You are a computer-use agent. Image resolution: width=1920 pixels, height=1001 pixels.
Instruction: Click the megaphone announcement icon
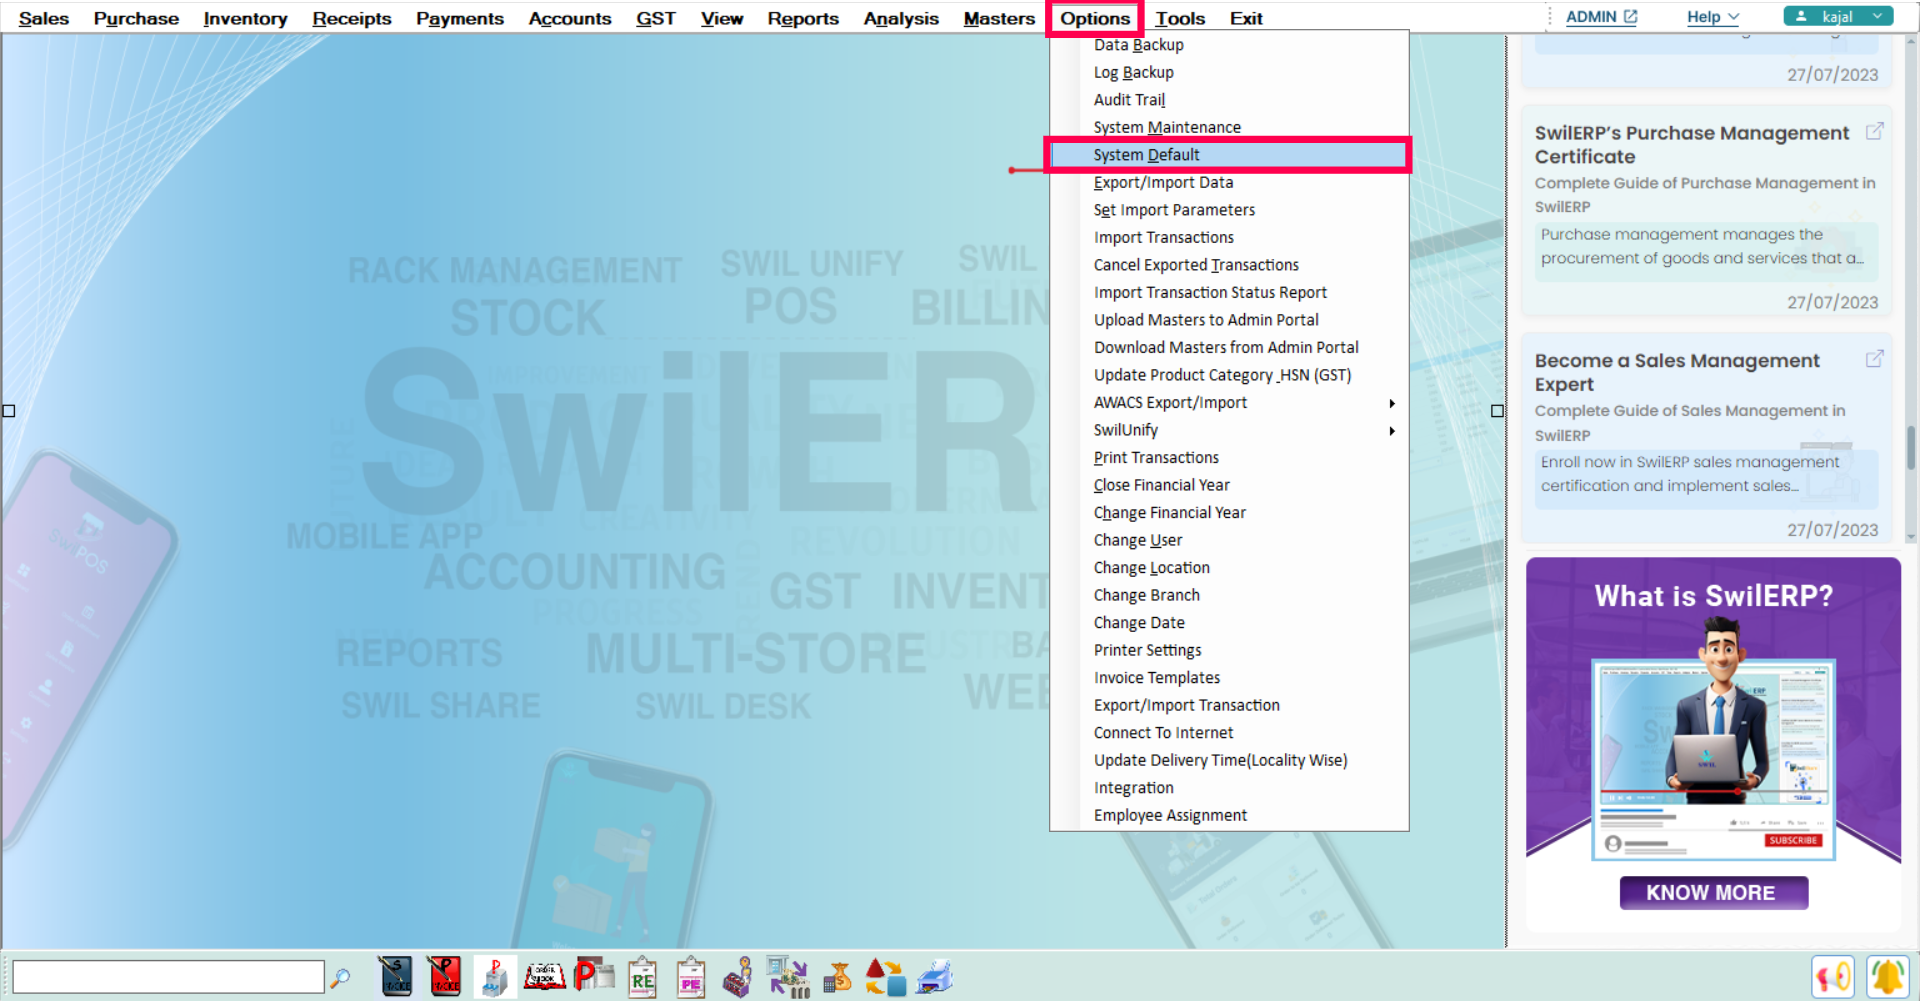1833,977
